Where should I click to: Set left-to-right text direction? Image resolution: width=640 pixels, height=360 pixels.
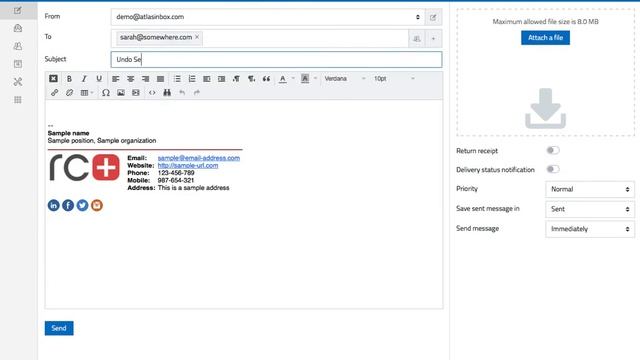pos(236,78)
